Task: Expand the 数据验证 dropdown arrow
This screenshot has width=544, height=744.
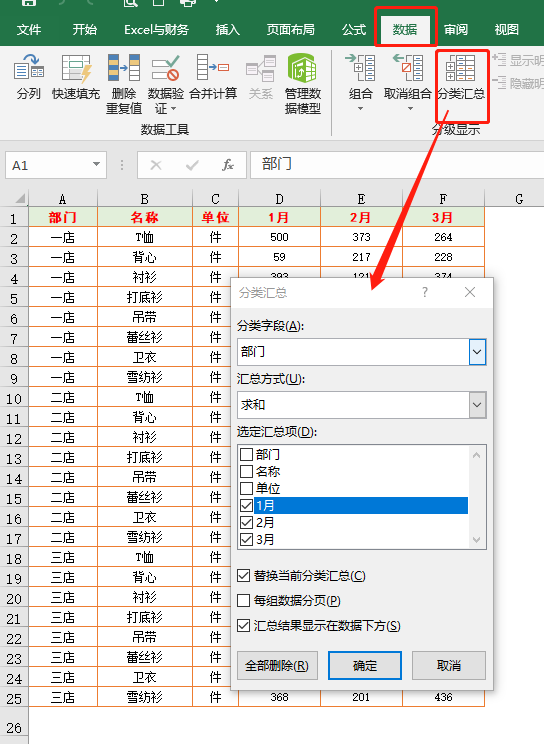Action: pos(173,109)
